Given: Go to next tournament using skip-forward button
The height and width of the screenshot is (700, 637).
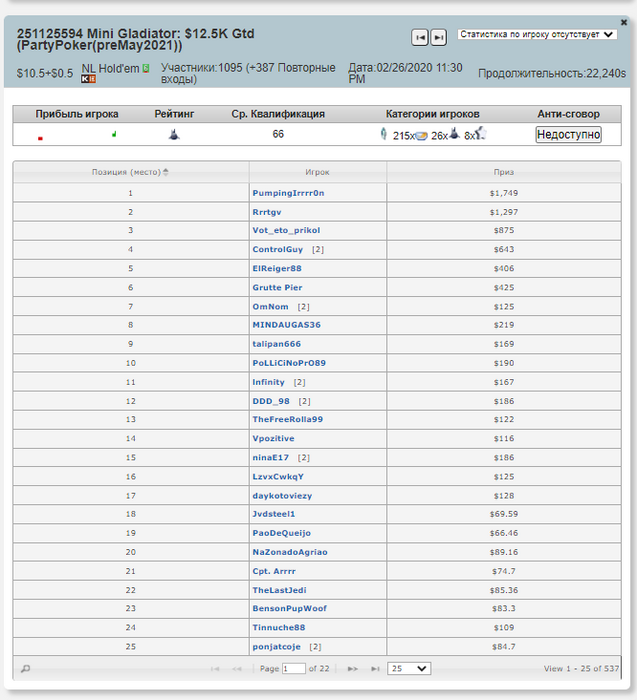Looking at the screenshot, I should click(x=438, y=38).
